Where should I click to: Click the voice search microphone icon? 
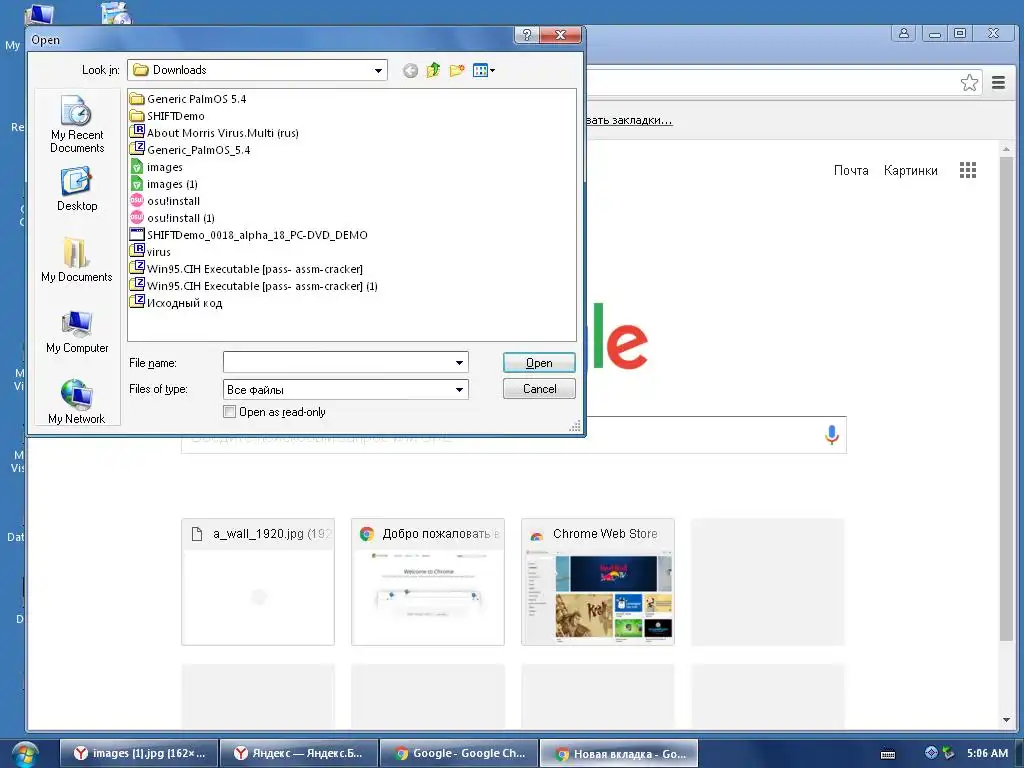pos(831,435)
